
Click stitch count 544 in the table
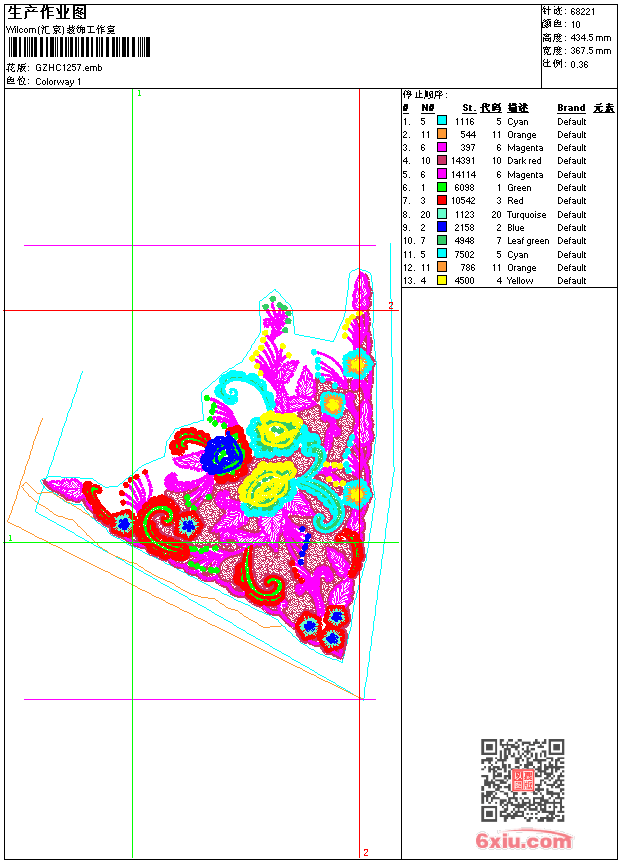pyautogui.click(x=468, y=134)
